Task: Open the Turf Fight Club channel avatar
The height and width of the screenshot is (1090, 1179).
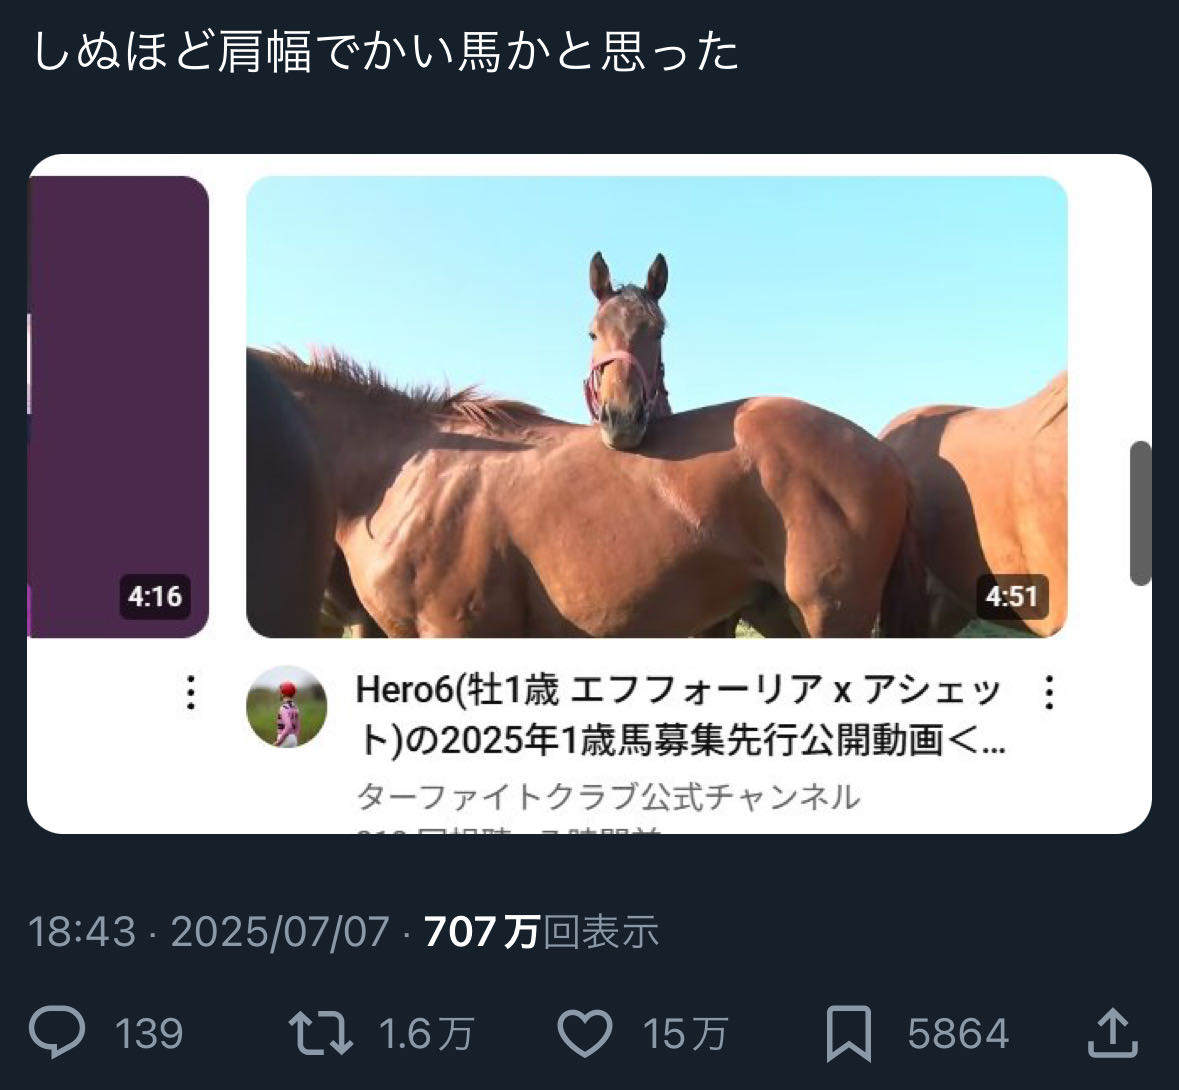Action: point(286,707)
